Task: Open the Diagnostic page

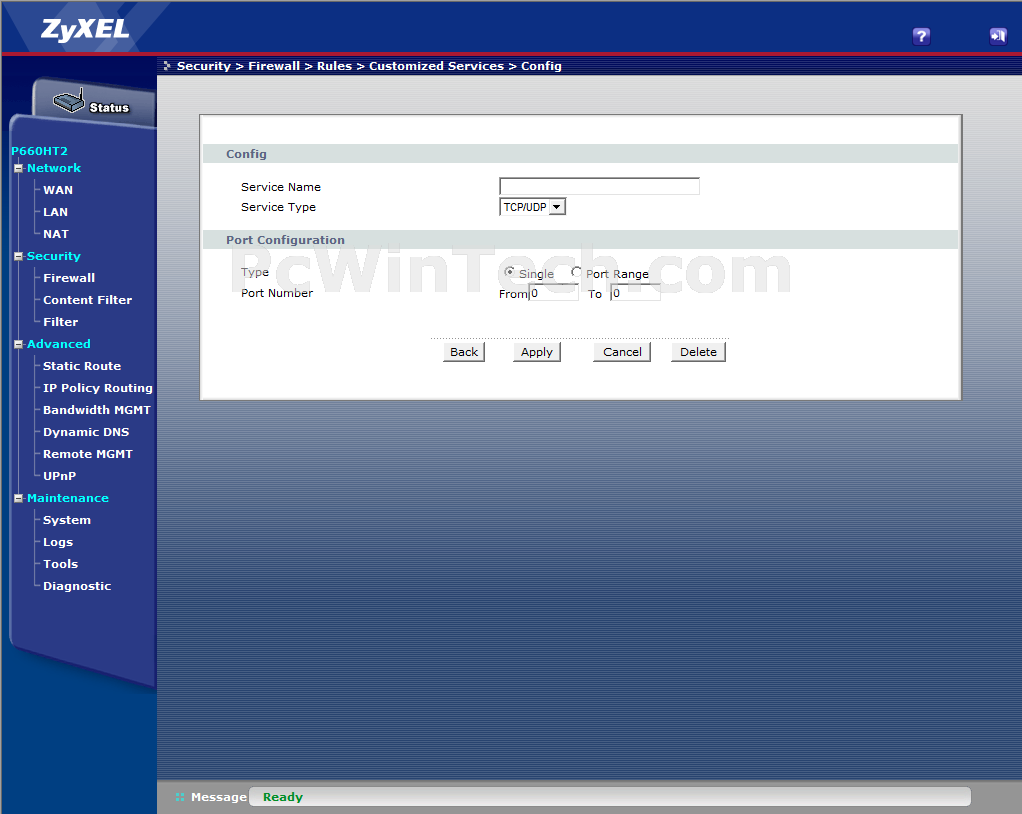Action: tap(77, 586)
